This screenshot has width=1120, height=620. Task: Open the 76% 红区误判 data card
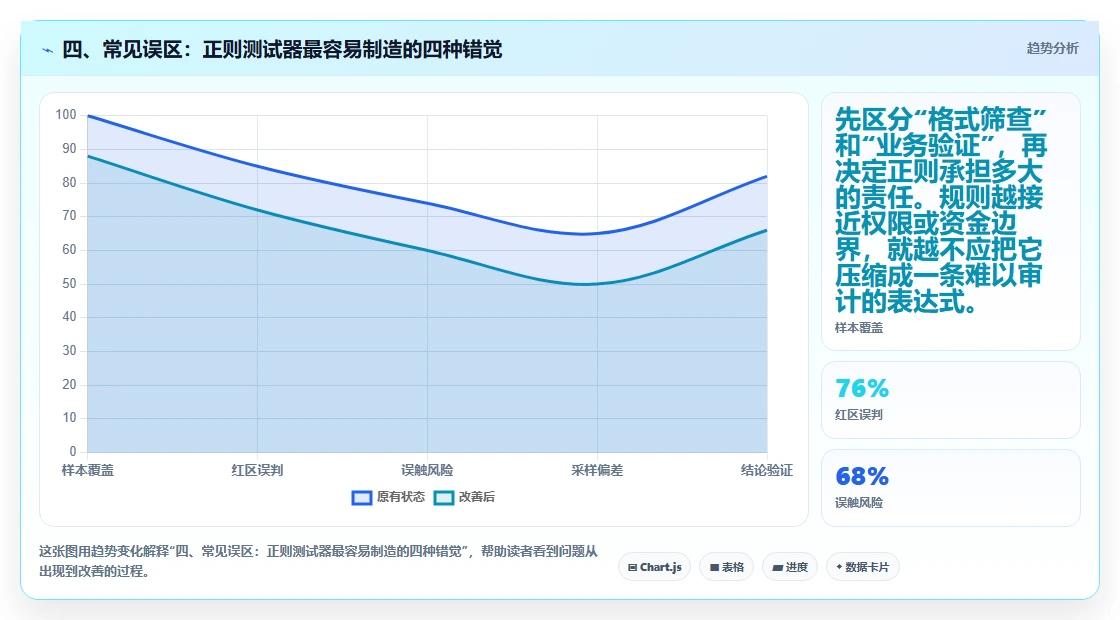pos(951,400)
